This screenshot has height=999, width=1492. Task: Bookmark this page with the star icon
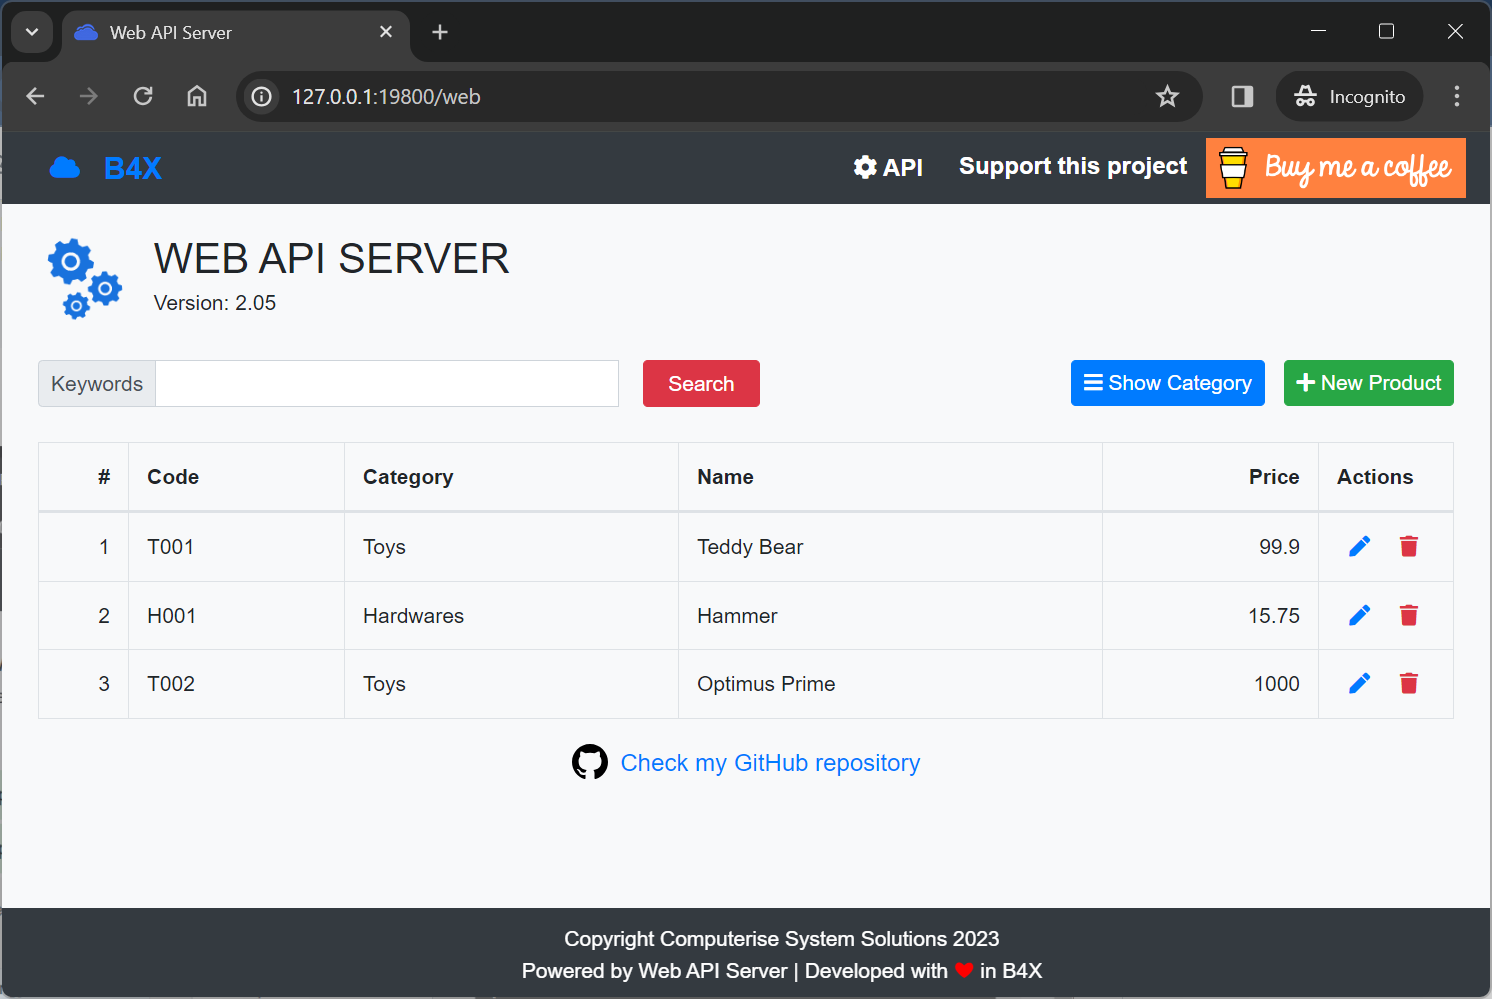(1167, 96)
